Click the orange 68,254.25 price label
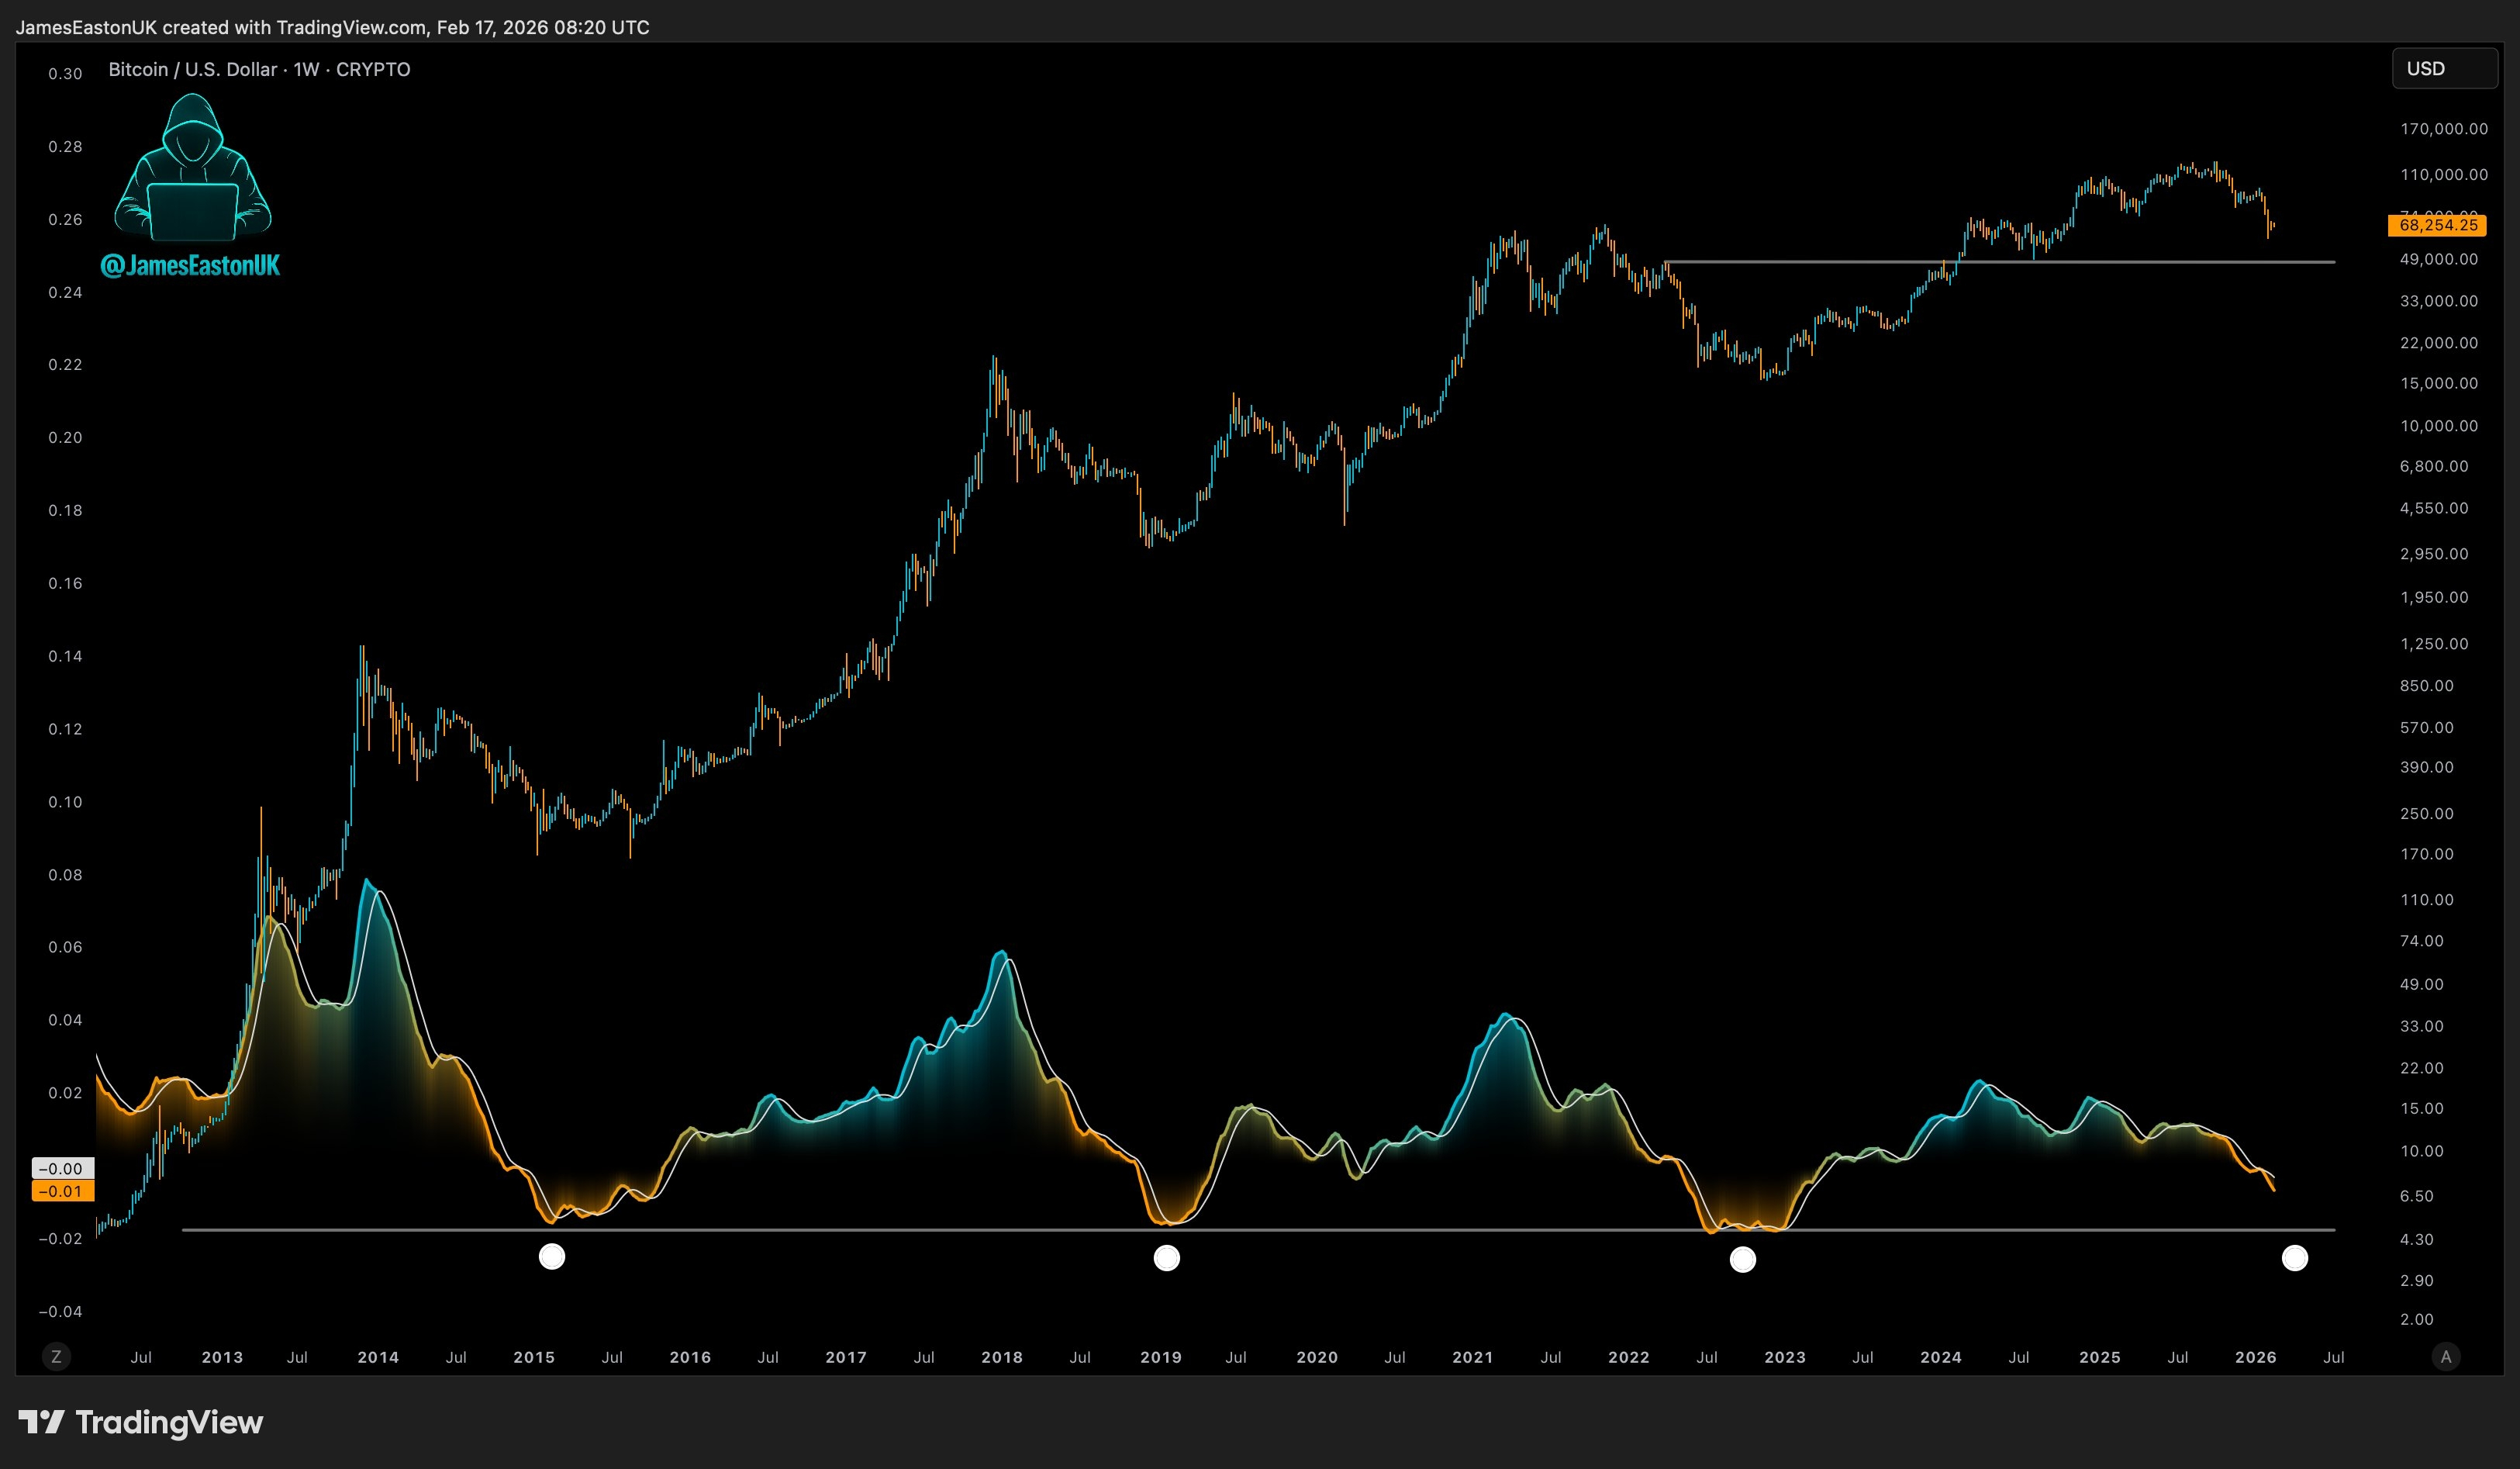Viewport: 2520px width, 1469px height. pos(2437,225)
